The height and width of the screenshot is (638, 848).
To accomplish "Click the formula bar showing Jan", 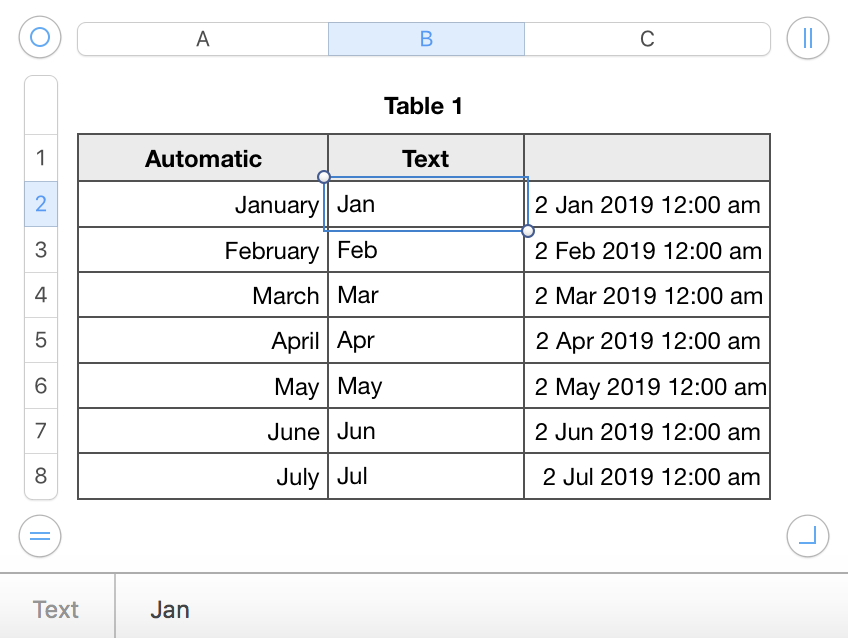I will coord(480,609).
